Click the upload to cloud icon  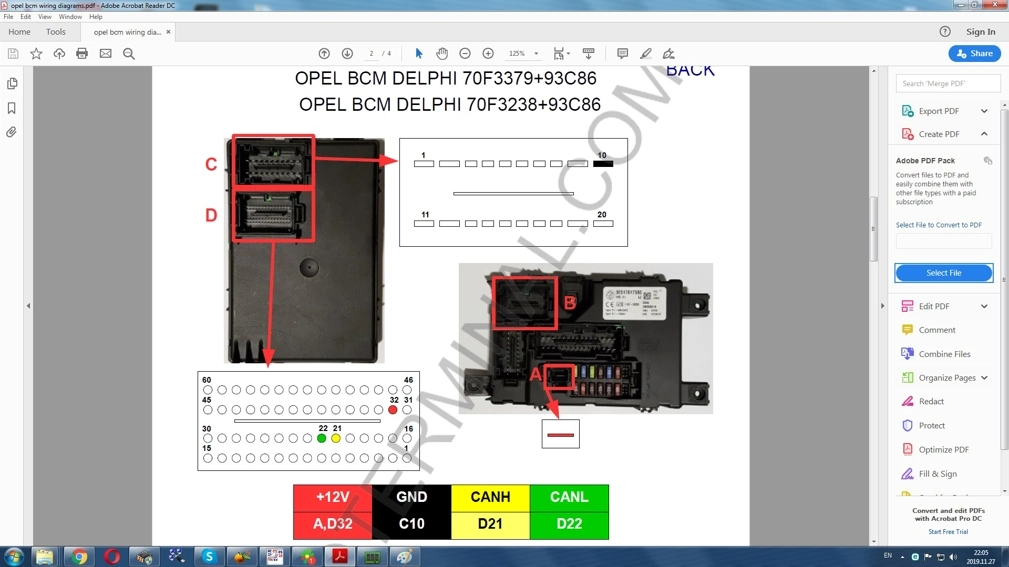click(59, 53)
